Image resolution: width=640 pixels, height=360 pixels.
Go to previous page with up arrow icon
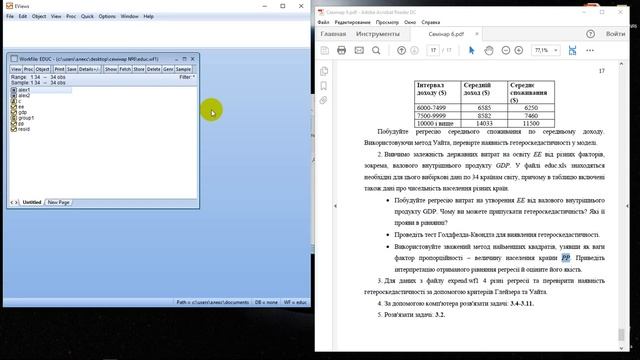coord(401,50)
